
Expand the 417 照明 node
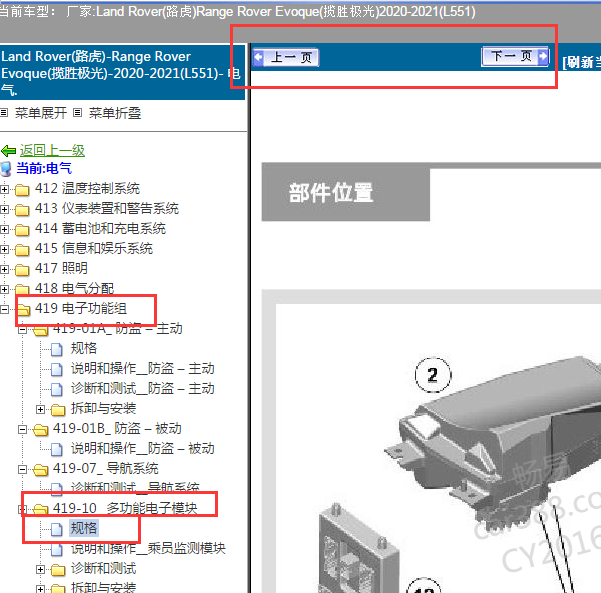[x=4, y=269]
